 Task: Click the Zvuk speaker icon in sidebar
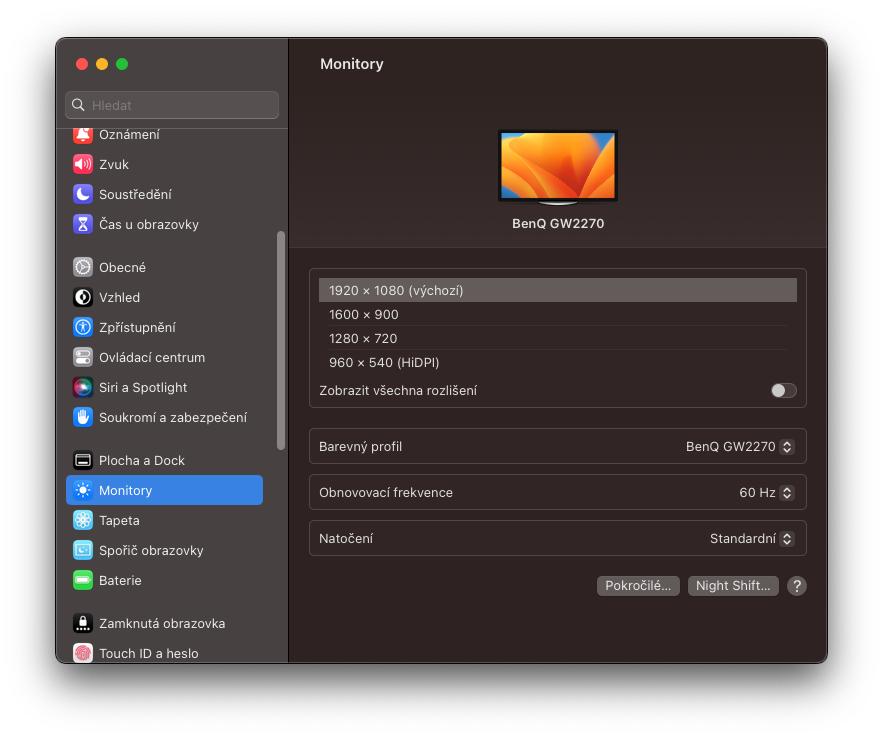(83, 164)
